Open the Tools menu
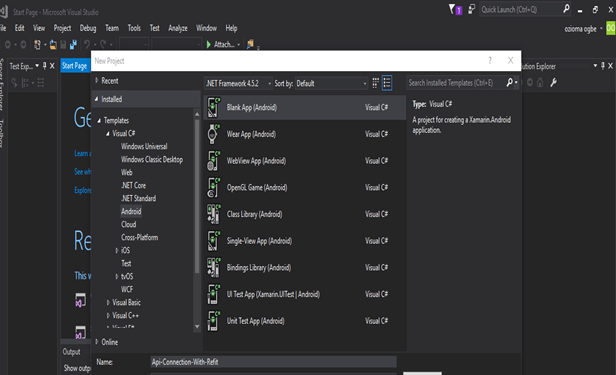616x375 pixels. 134,28
